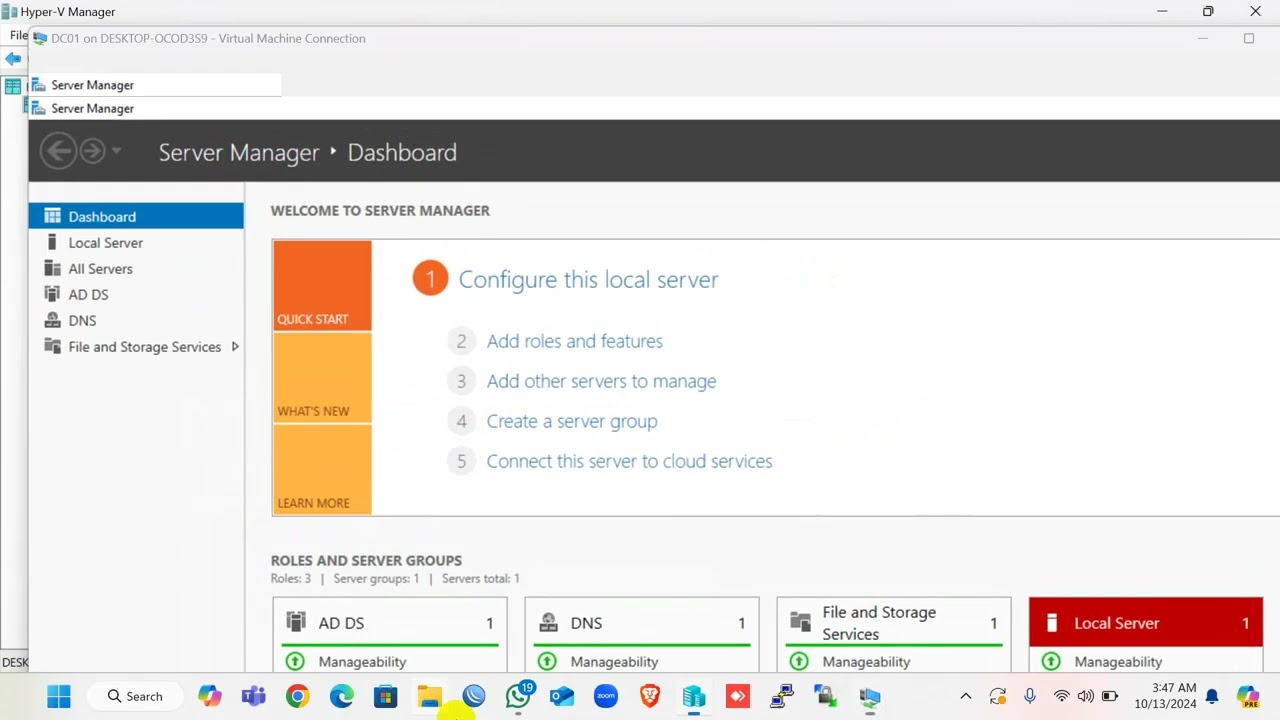Click the DNS icon in sidebar

[x=52, y=320]
